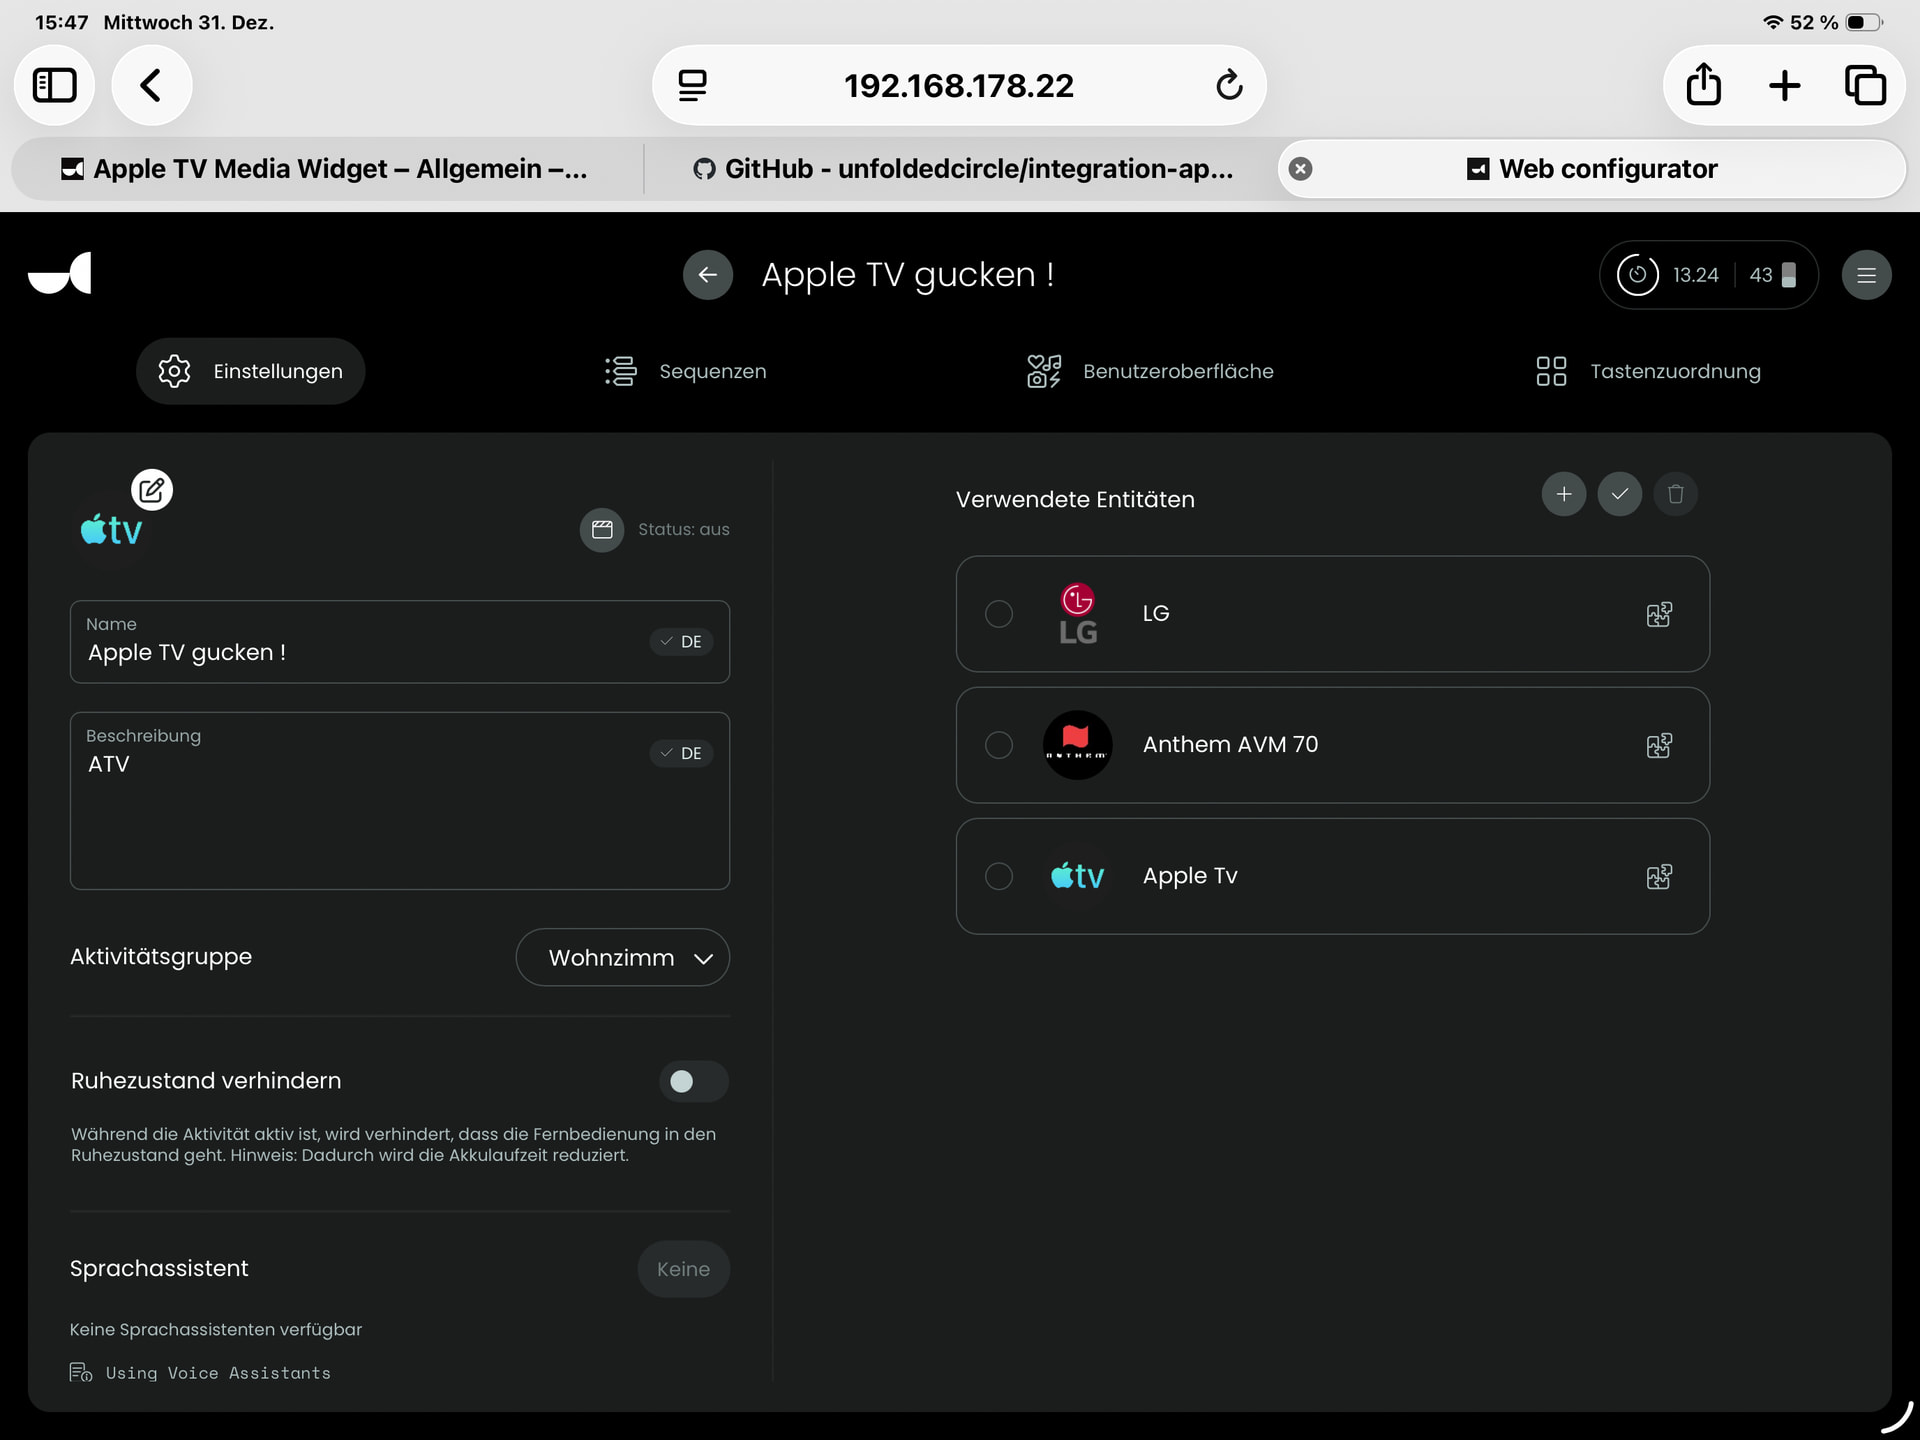Screen dimensions: 1920x1440
Task: Click the add entity plus icon
Action: pyautogui.click(x=1563, y=494)
